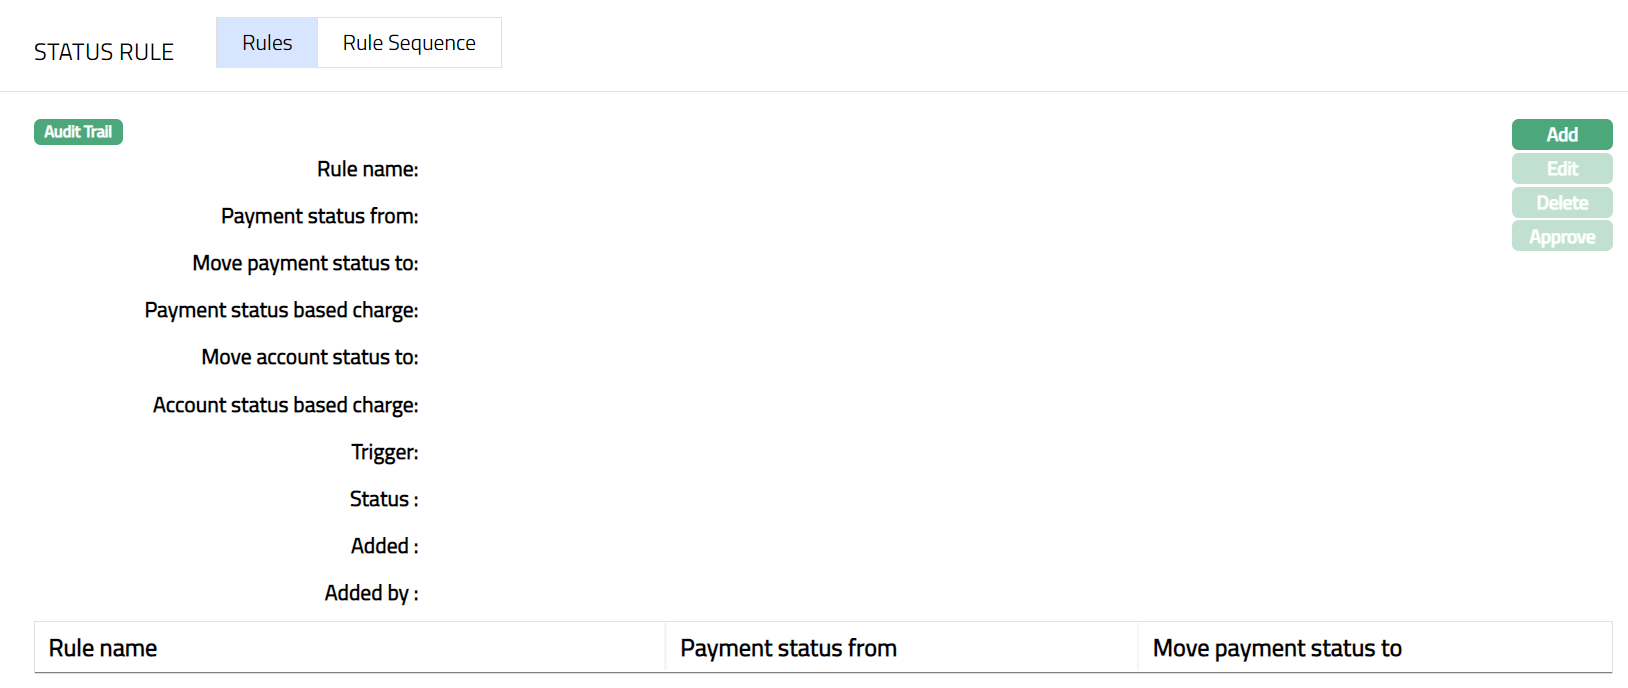Open the Rule Sequence tab
Image resolution: width=1628 pixels, height=688 pixels.
409,43
